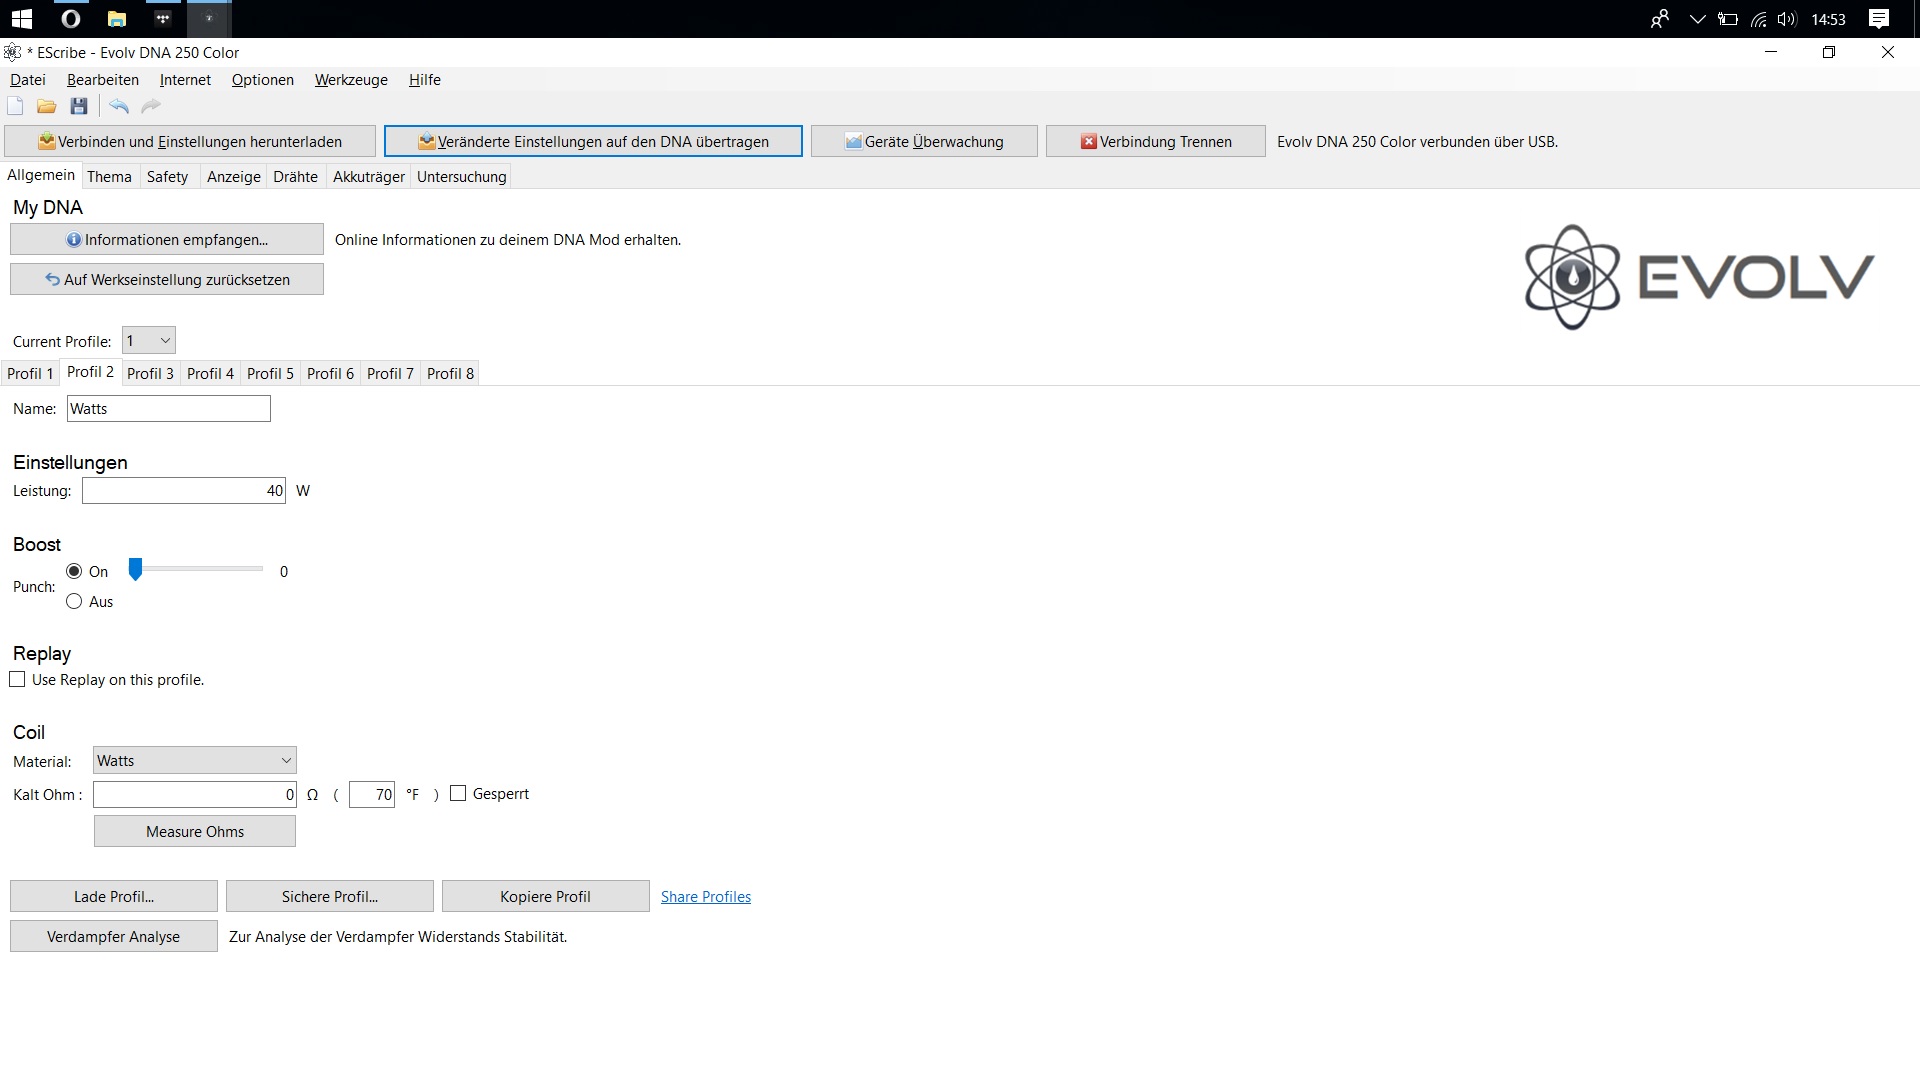
Task: Open the Share Profiles link
Action: tap(705, 896)
